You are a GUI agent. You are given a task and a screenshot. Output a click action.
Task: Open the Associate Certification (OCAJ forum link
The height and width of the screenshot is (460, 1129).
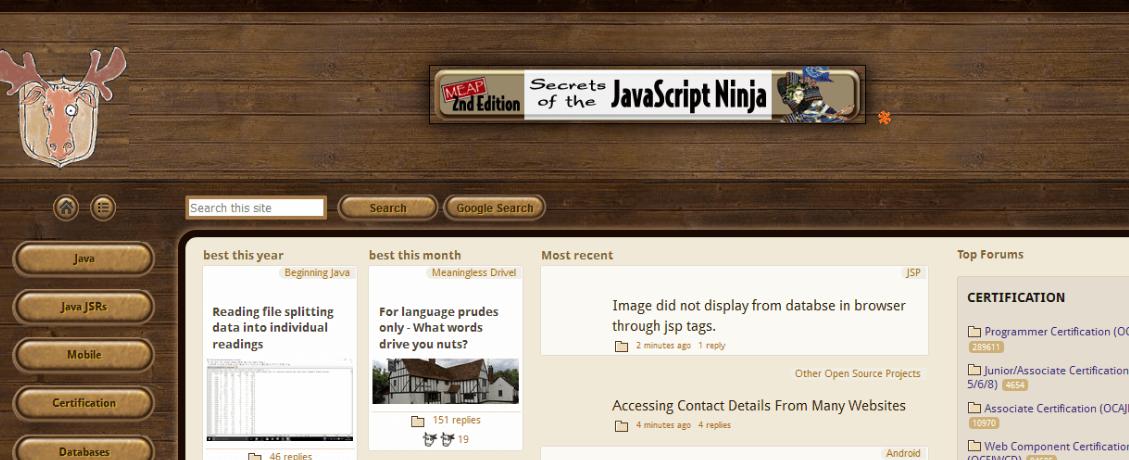pos(1056,408)
